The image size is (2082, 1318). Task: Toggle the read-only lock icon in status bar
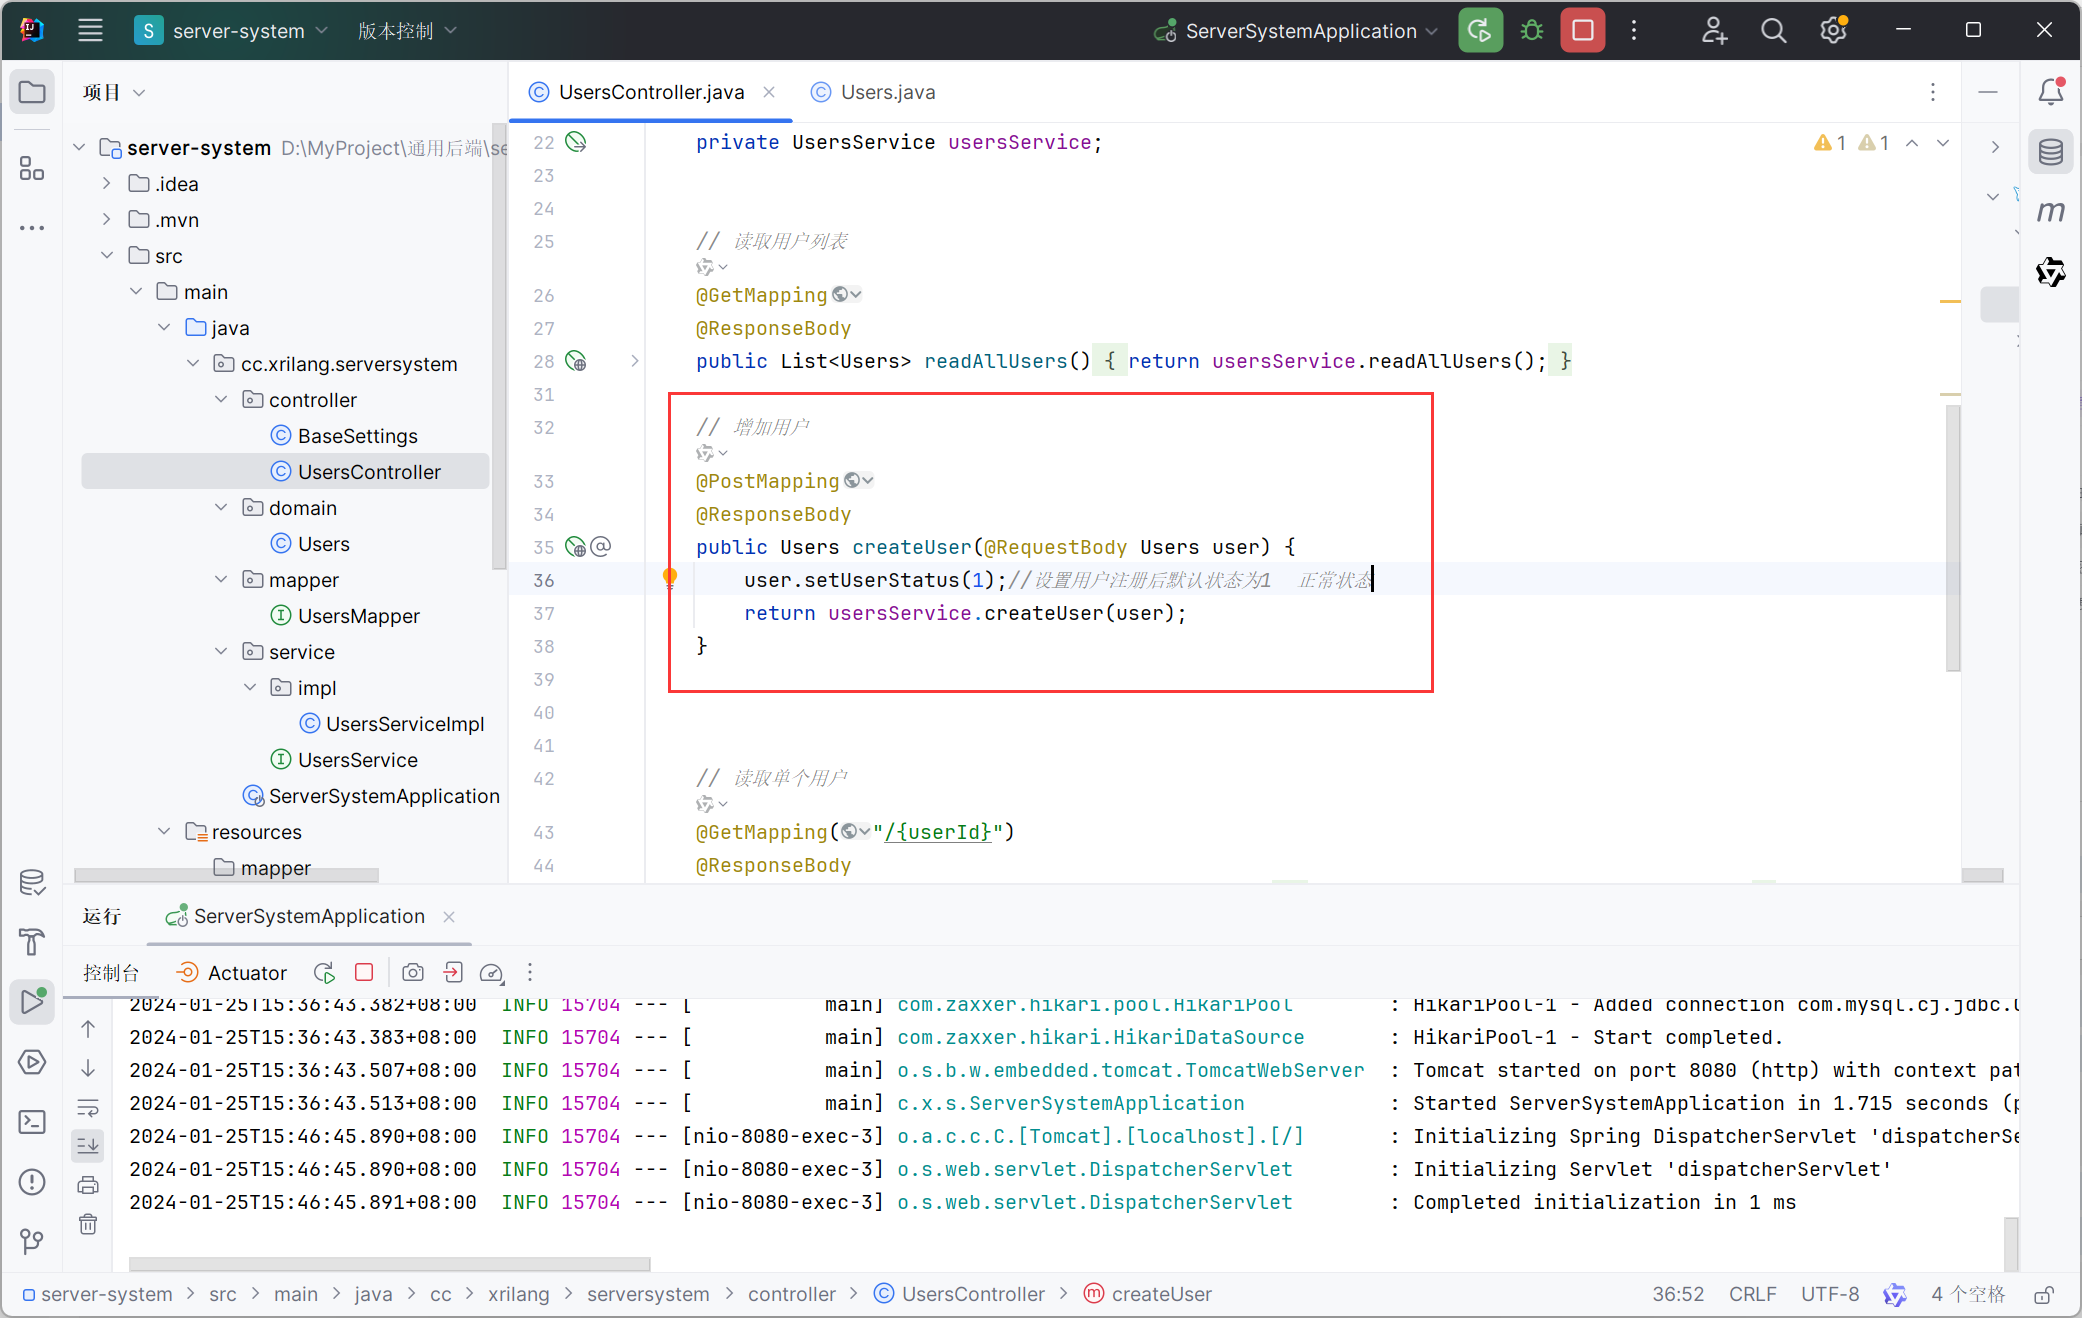click(x=2044, y=1295)
